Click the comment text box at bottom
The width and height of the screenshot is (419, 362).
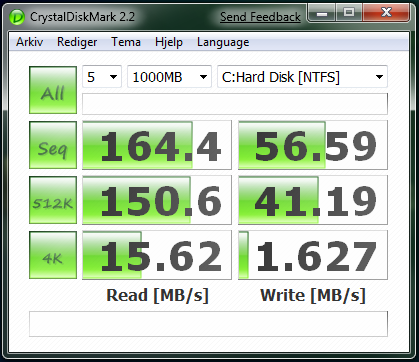click(x=208, y=324)
